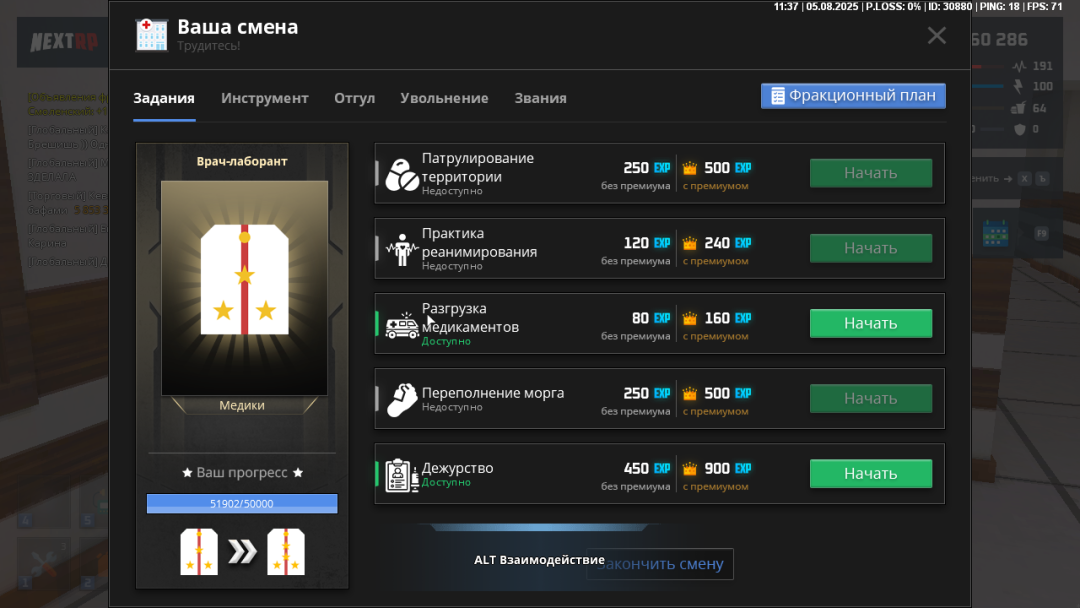Click the 900 EXP с премиумом value for Дежурство
Screen dimensions: 1080x608
point(727,468)
